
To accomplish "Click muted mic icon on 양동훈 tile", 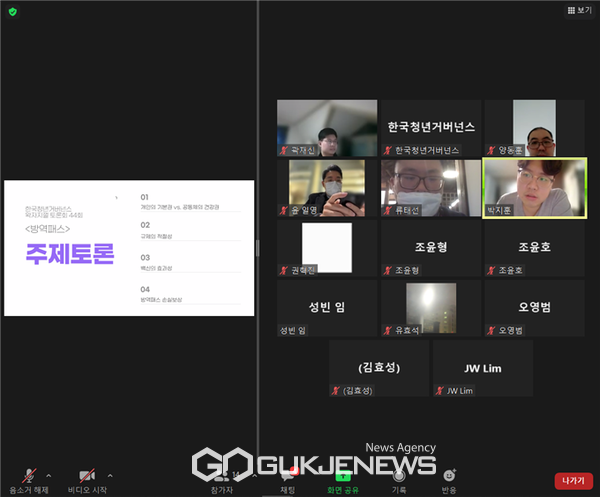I will (x=491, y=150).
